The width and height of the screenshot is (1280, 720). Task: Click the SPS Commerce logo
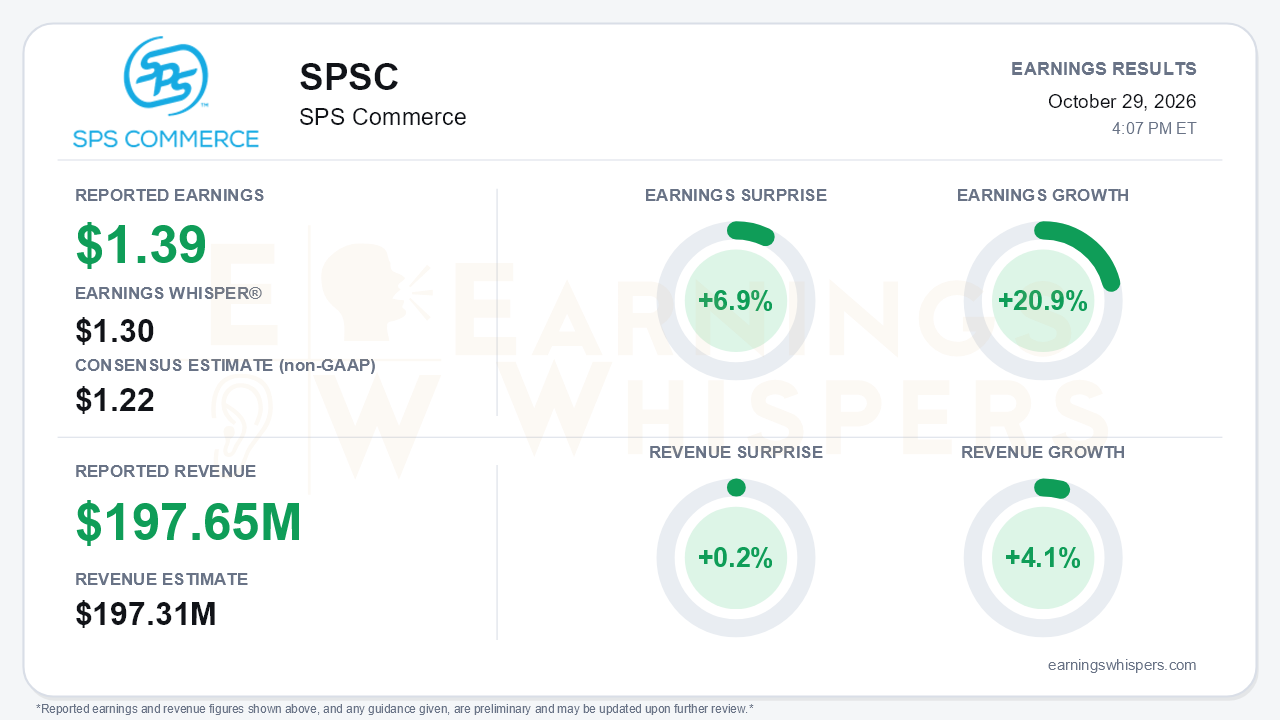(x=166, y=93)
